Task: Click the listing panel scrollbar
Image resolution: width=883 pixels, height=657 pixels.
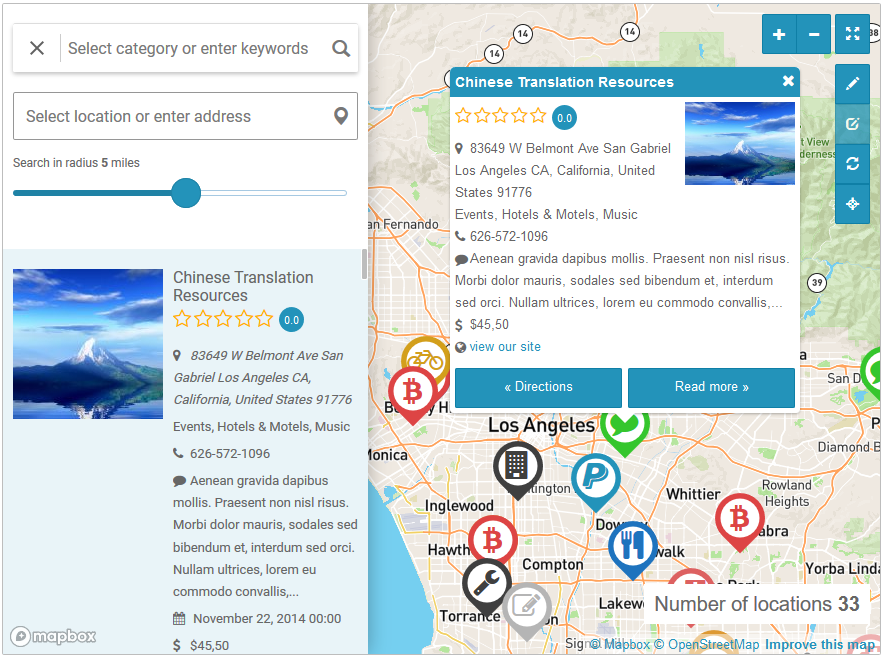Action: 364,263
